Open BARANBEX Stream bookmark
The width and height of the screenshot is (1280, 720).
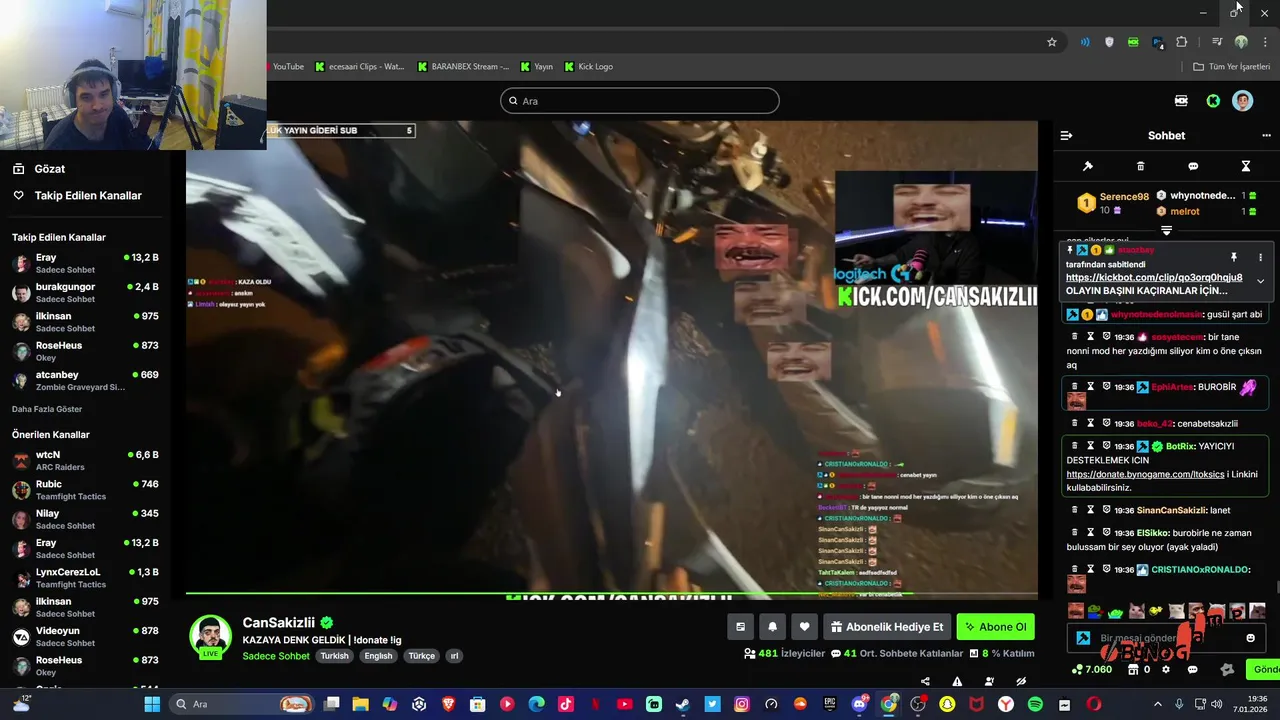(x=463, y=67)
